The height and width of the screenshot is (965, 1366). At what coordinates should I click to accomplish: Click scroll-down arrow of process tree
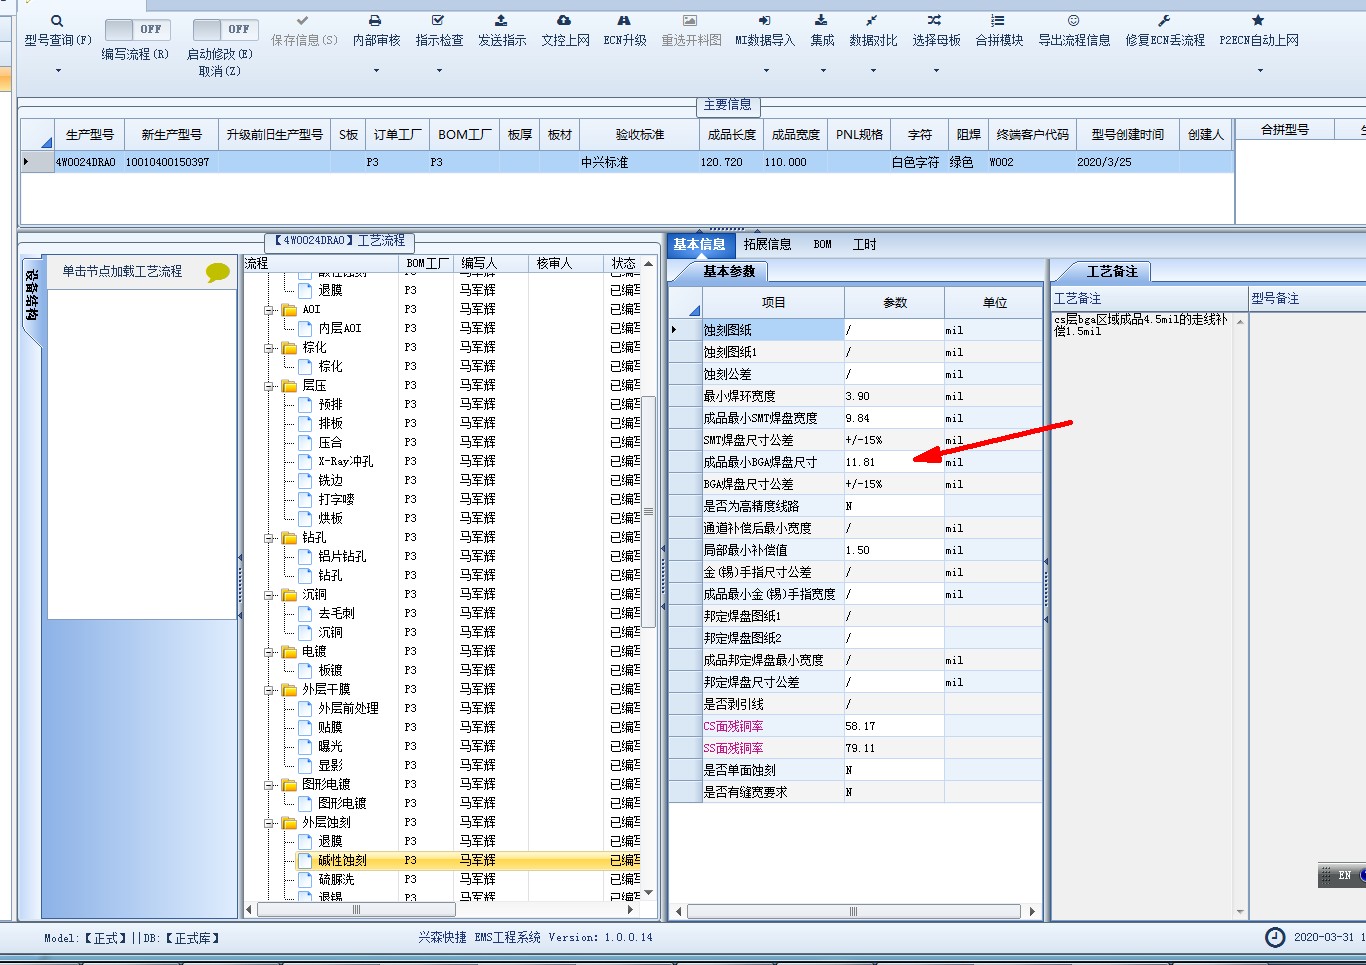648,892
